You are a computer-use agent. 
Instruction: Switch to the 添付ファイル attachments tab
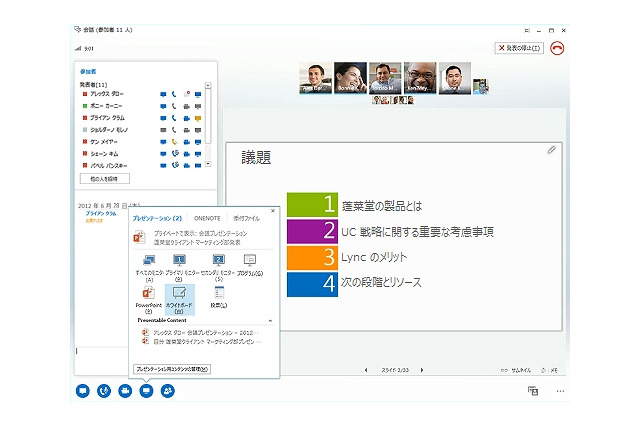(246, 218)
